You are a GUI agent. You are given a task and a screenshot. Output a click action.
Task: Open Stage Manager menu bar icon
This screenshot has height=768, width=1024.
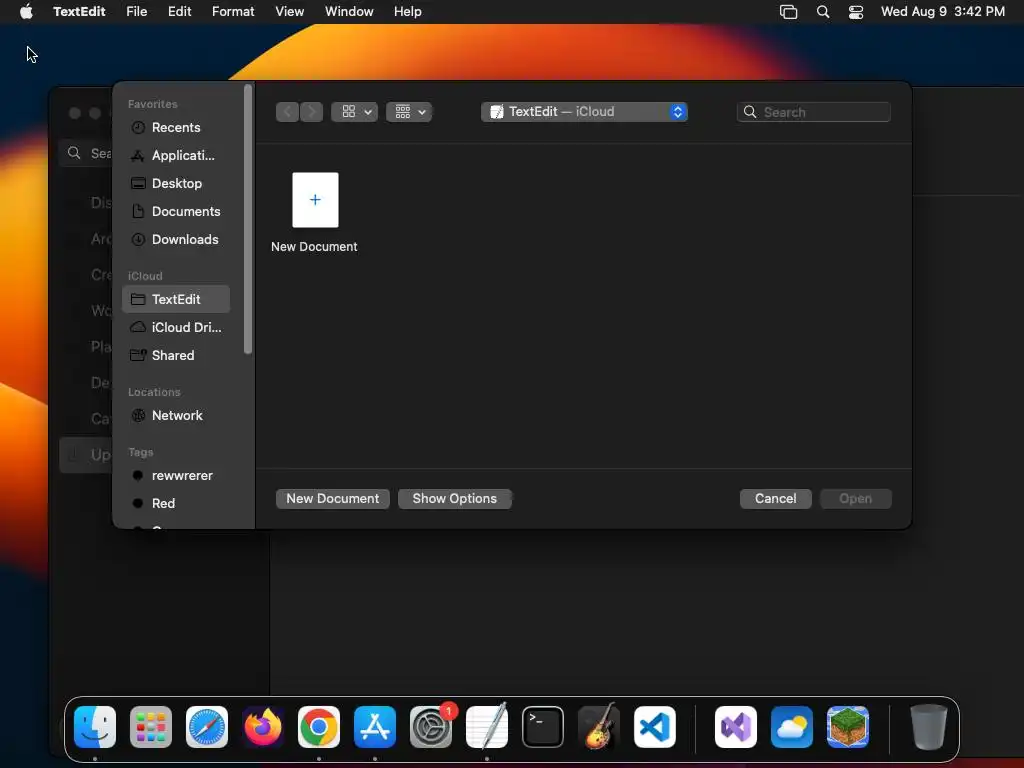pos(788,11)
